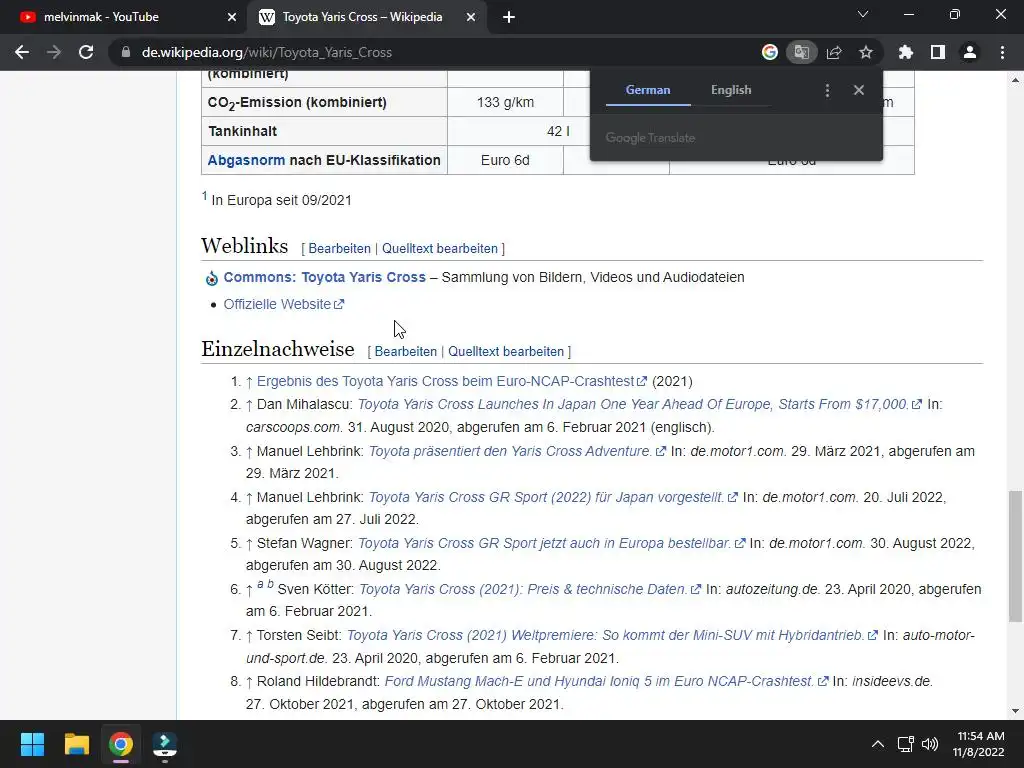Close the Toyota Yaris Cross Wikipedia tab

[x=471, y=17]
